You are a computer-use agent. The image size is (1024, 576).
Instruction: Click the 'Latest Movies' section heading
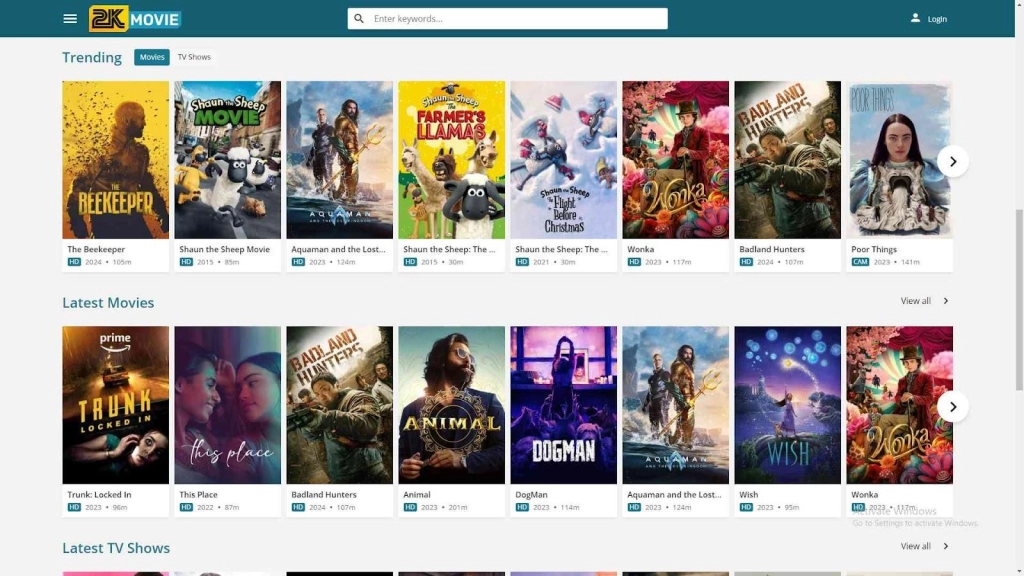pyautogui.click(x=108, y=302)
